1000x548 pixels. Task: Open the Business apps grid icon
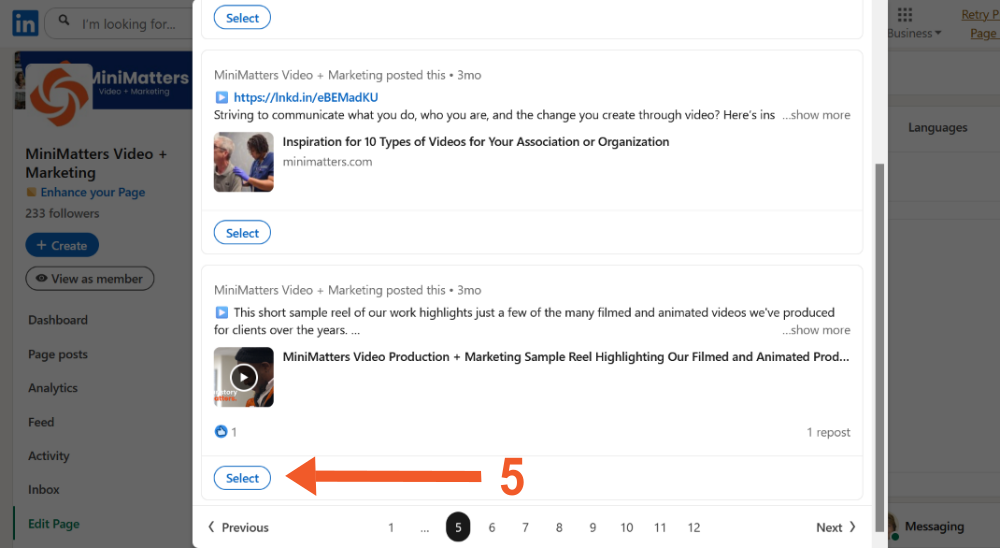pos(904,14)
